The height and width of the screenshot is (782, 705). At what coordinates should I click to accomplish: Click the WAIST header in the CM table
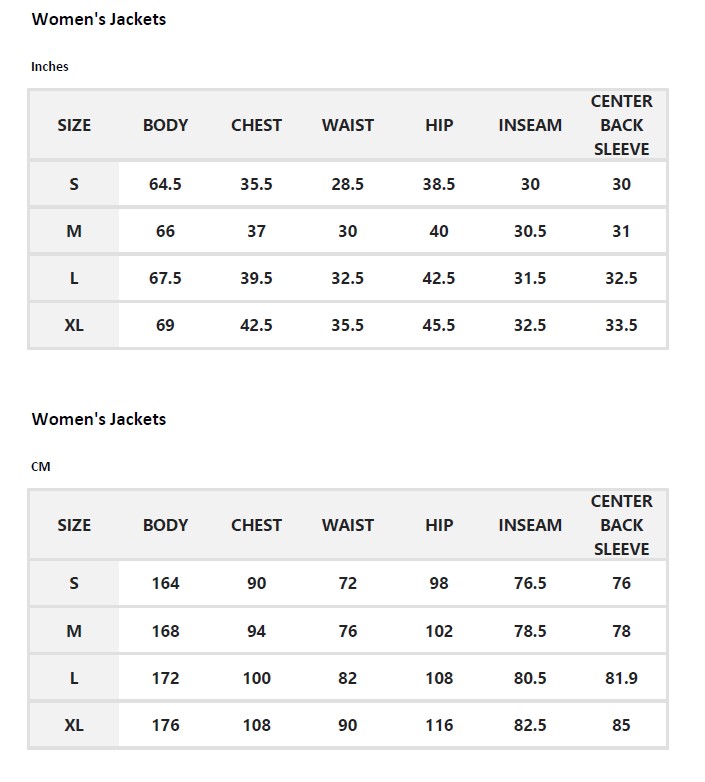click(348, 525)
